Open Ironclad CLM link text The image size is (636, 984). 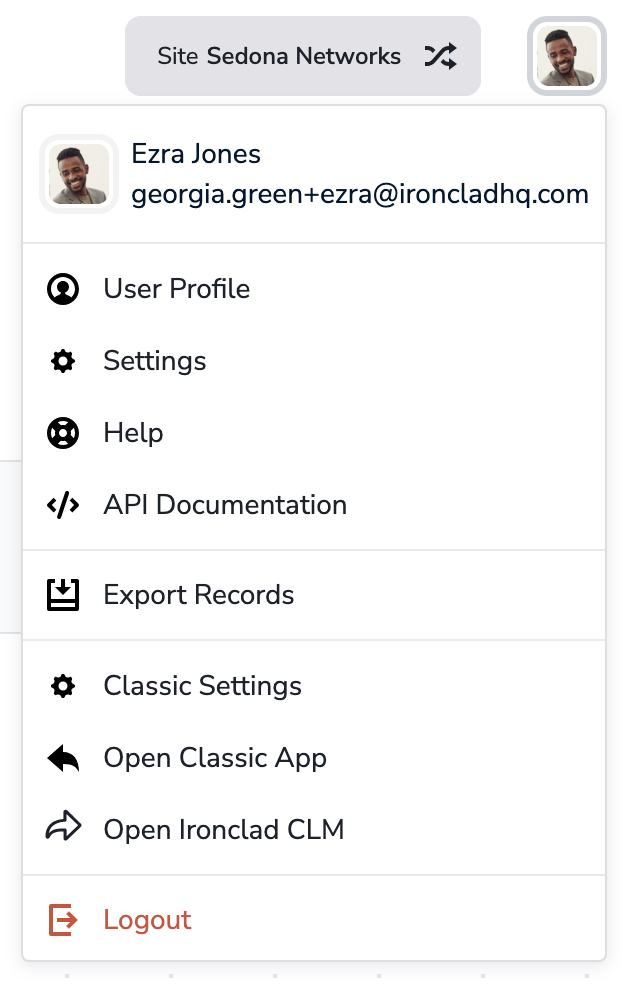(x=224, y=830)
